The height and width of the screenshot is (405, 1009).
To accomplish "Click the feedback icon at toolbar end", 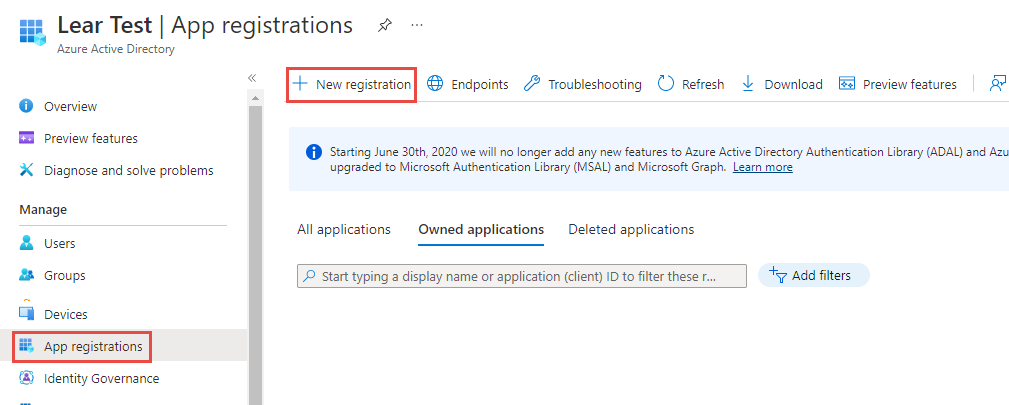I will click(998, 84).
